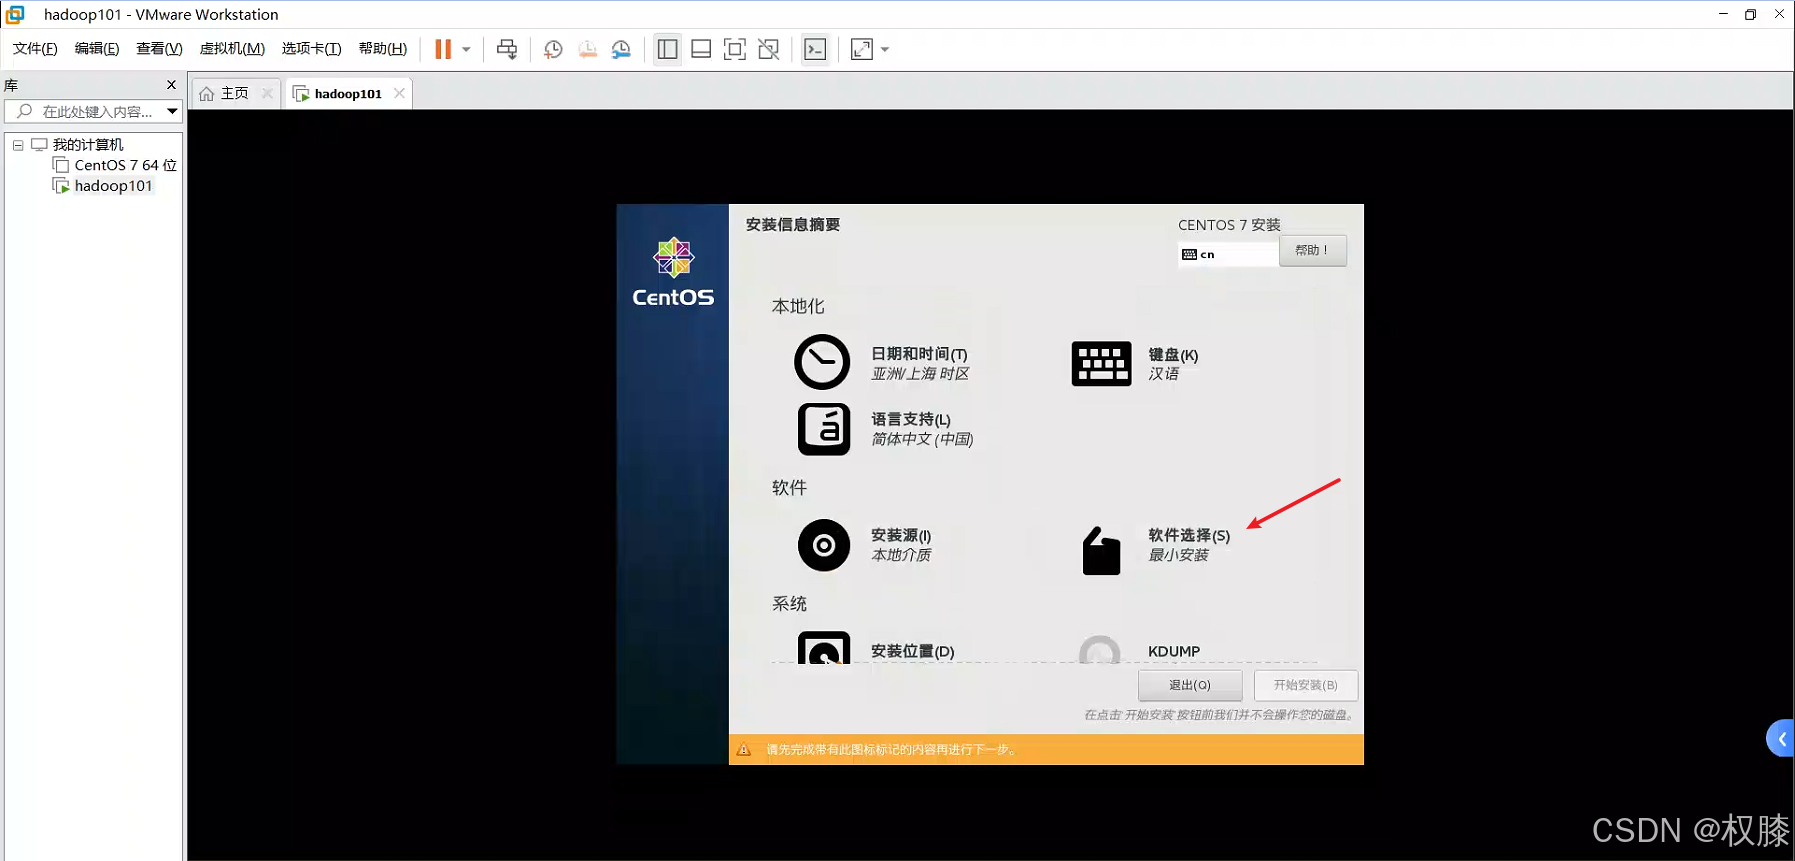Click the cn keyboard layout indicator
The image size is (1795, 861).
click(x=1228, y=254)
